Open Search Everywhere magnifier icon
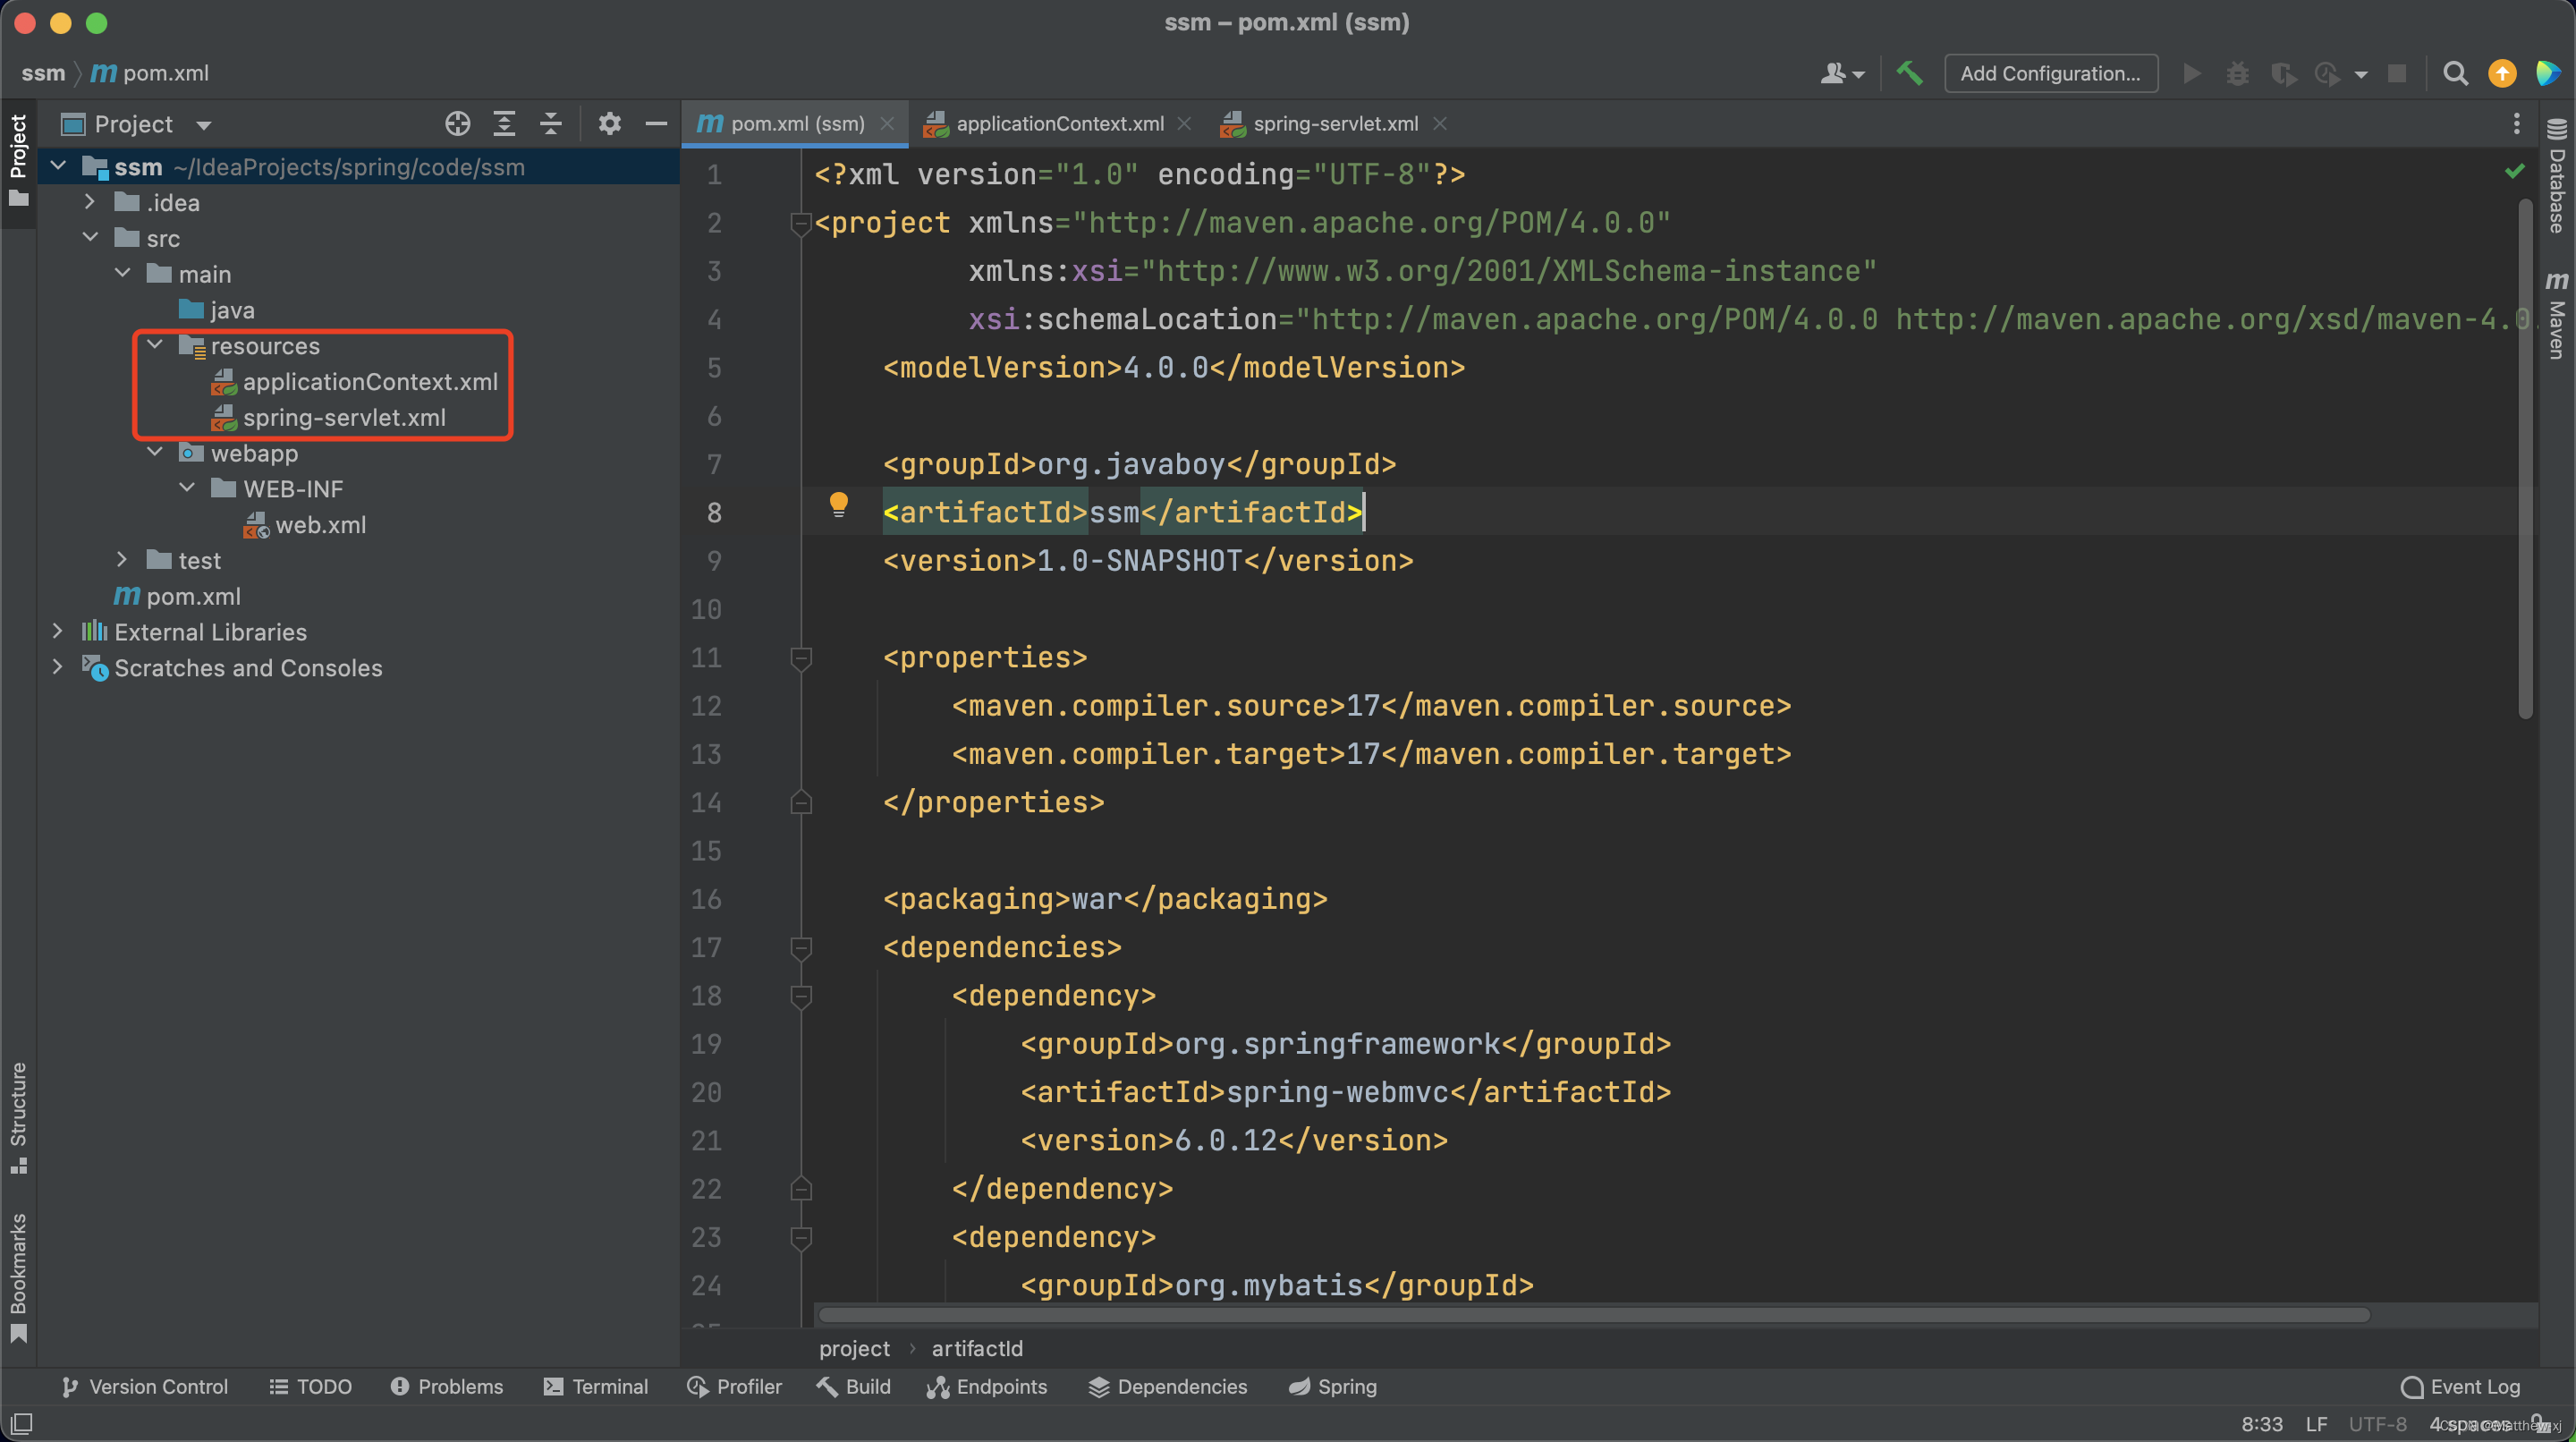This screenshot has width=2576, height=1442. (2454, 73)
